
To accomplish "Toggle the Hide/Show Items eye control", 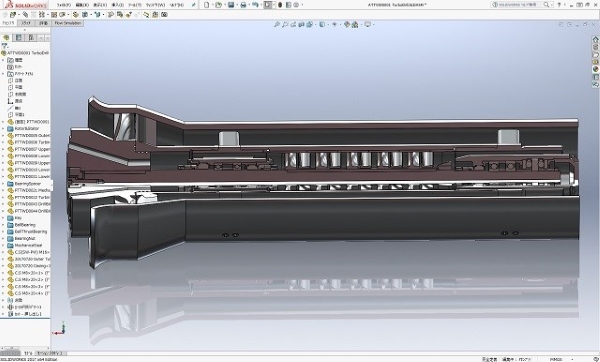I will [334, 24].
